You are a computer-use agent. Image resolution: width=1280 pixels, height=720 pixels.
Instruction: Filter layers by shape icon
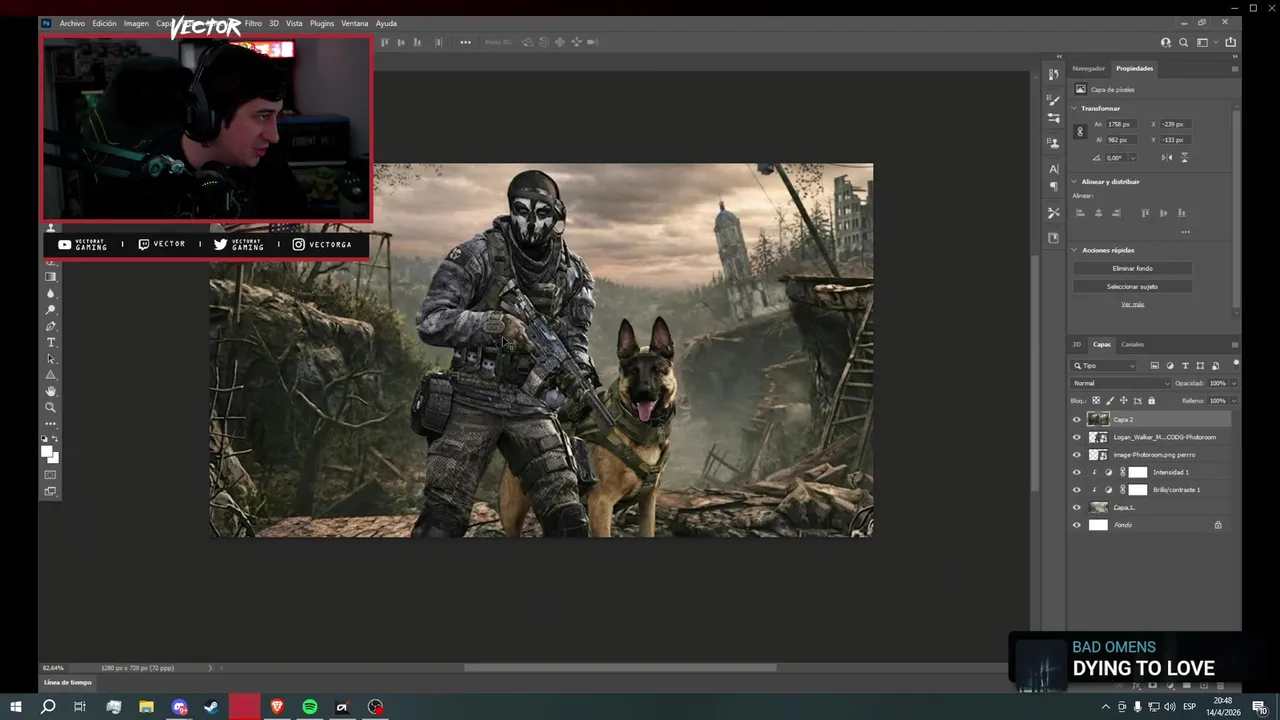tap(1200, 366)
